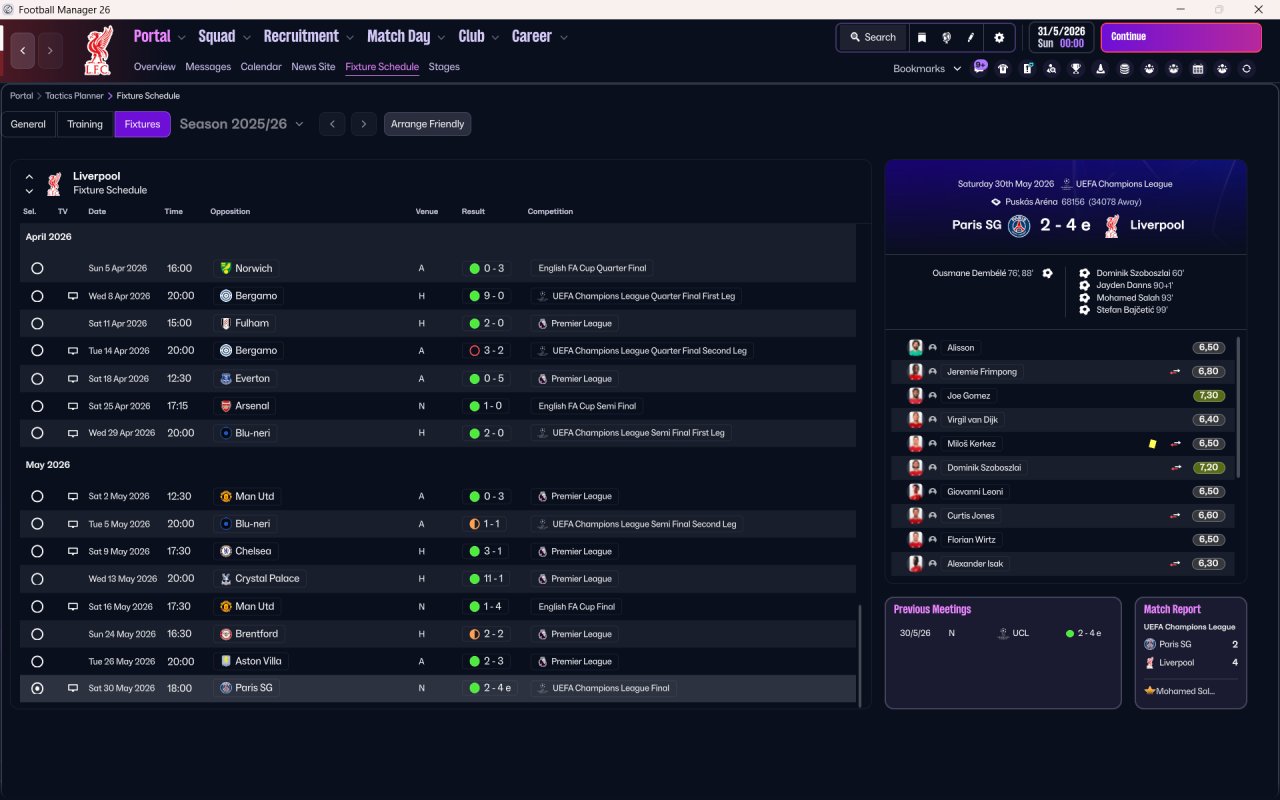
Task: Click the Tactics Planner breadcrumb link
Action: pyautogui.click(x=74, y=96)
